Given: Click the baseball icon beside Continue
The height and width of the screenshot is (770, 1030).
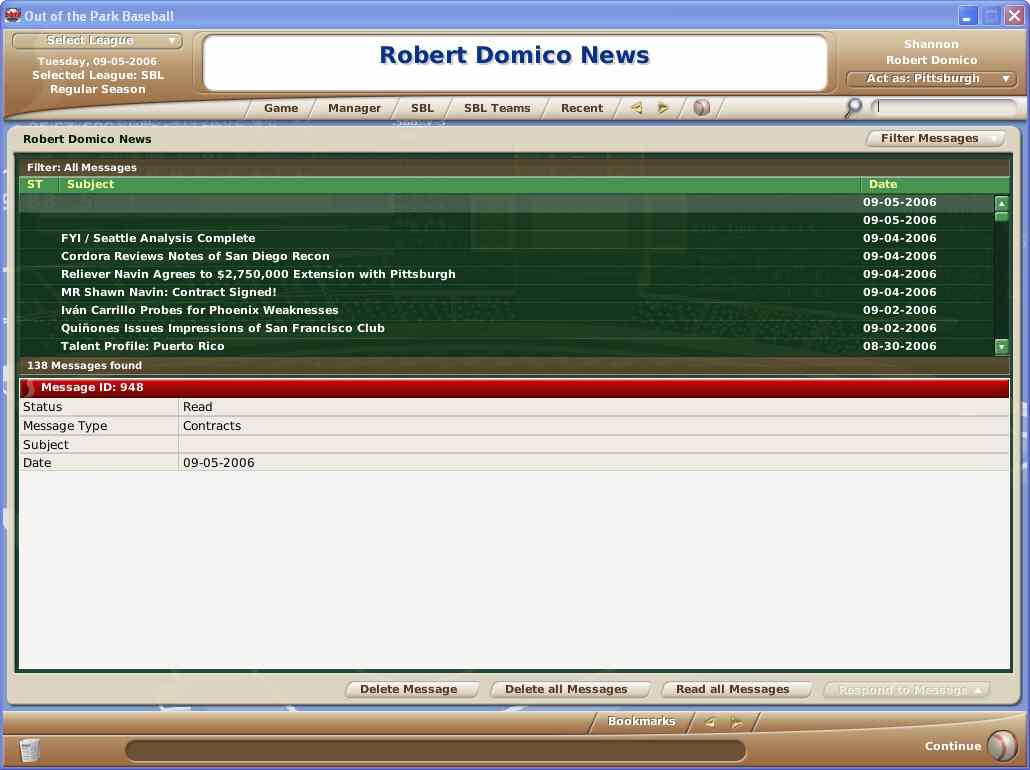Looking at the screenshot, I should click(1001, 746).
